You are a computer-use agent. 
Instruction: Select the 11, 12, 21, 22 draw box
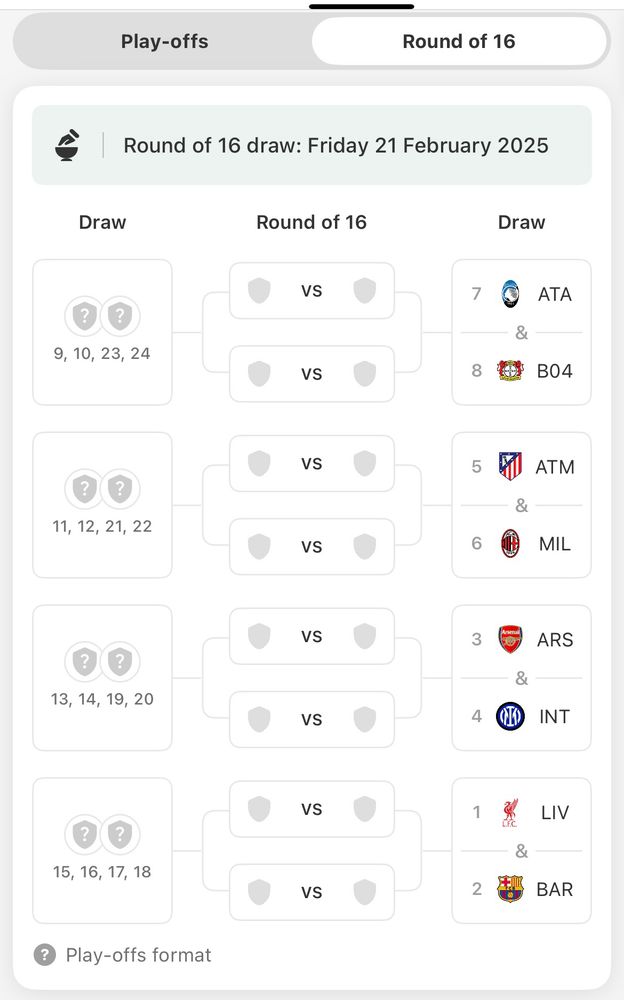pyautogui.click(x=102, y=505)
